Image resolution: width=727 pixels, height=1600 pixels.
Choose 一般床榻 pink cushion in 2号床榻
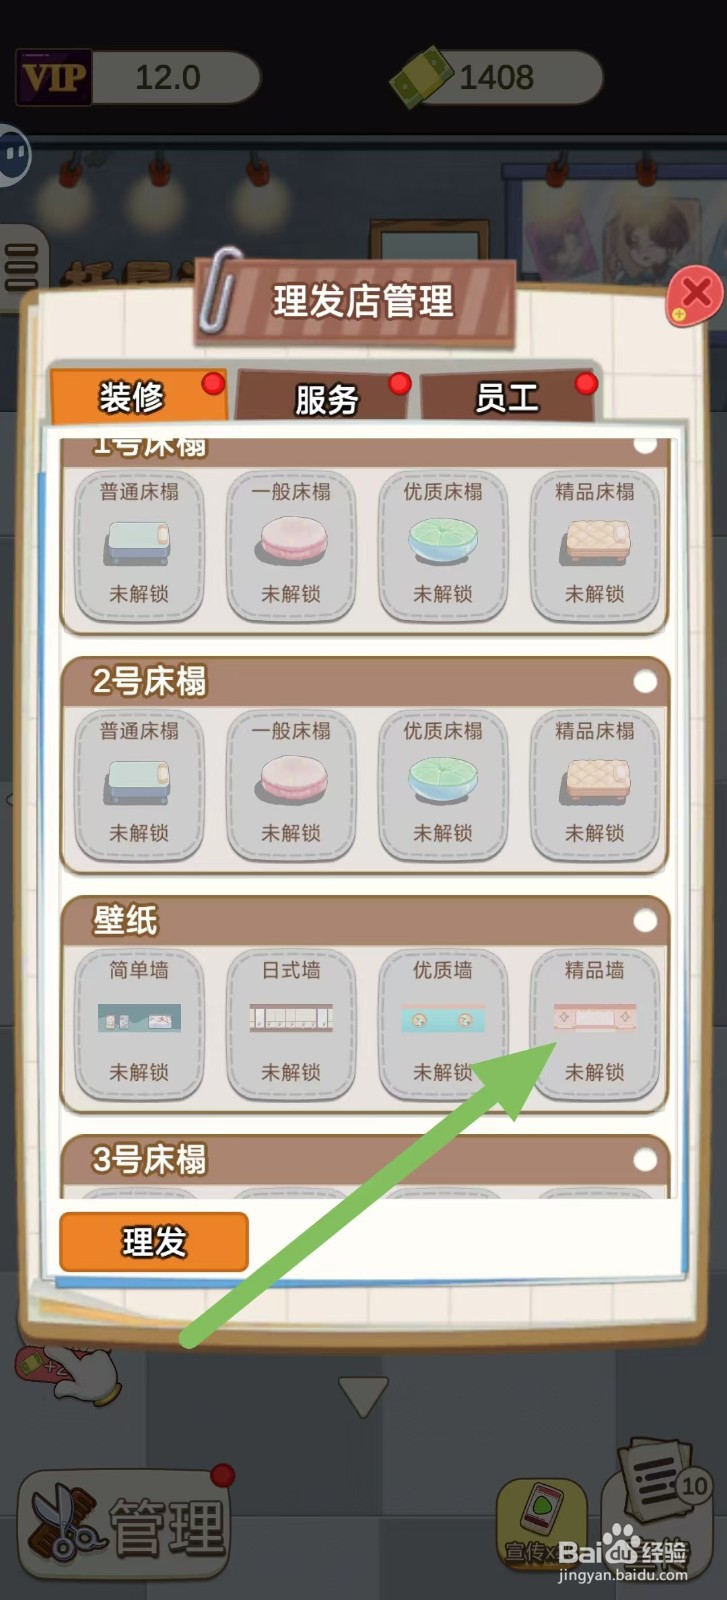291,785
